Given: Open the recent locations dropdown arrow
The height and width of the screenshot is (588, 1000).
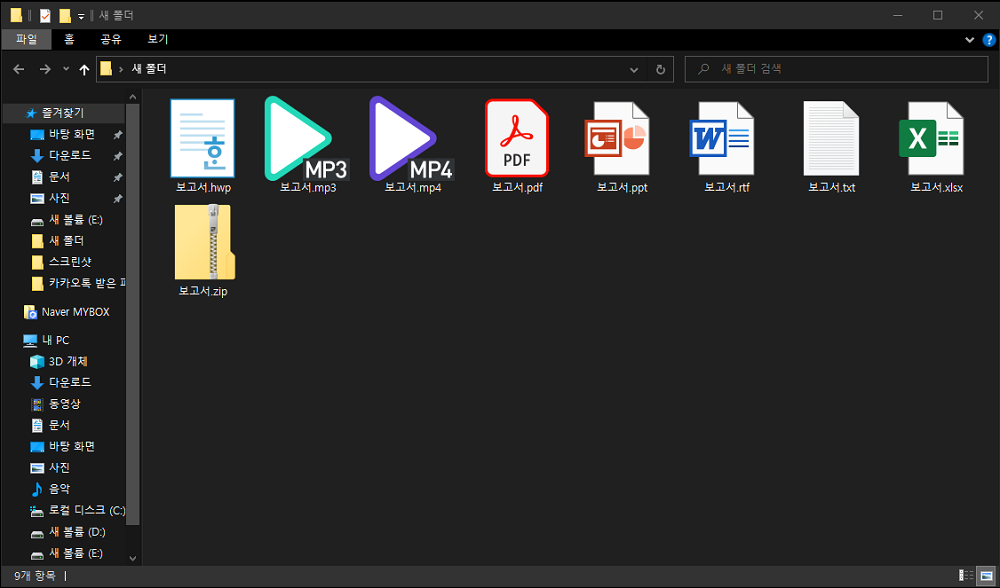Looking at the screenshot, I should click(x=66, y=69).
